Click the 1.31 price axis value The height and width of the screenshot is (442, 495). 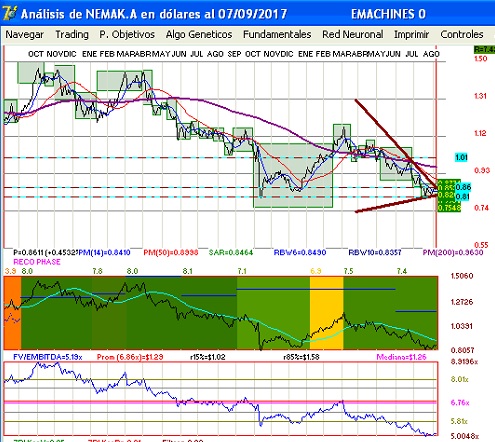pyautogui.click(x=480, y=96)
